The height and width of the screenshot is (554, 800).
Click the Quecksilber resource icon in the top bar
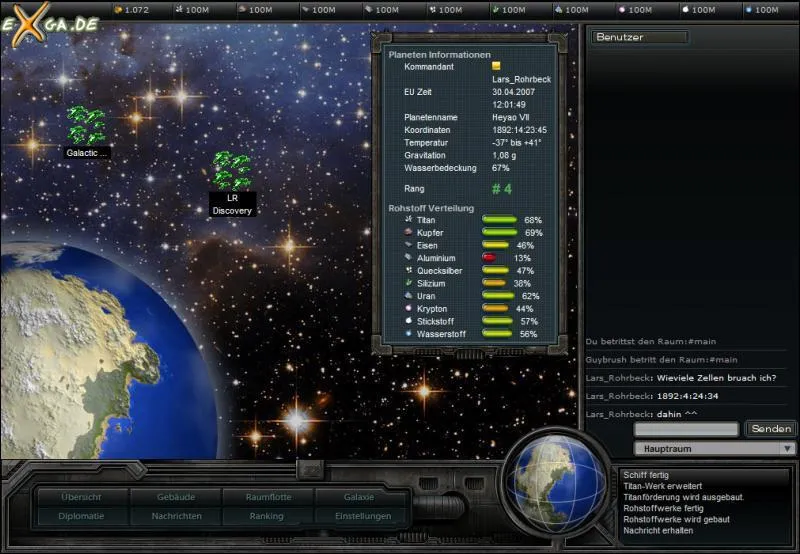point(432,10)
